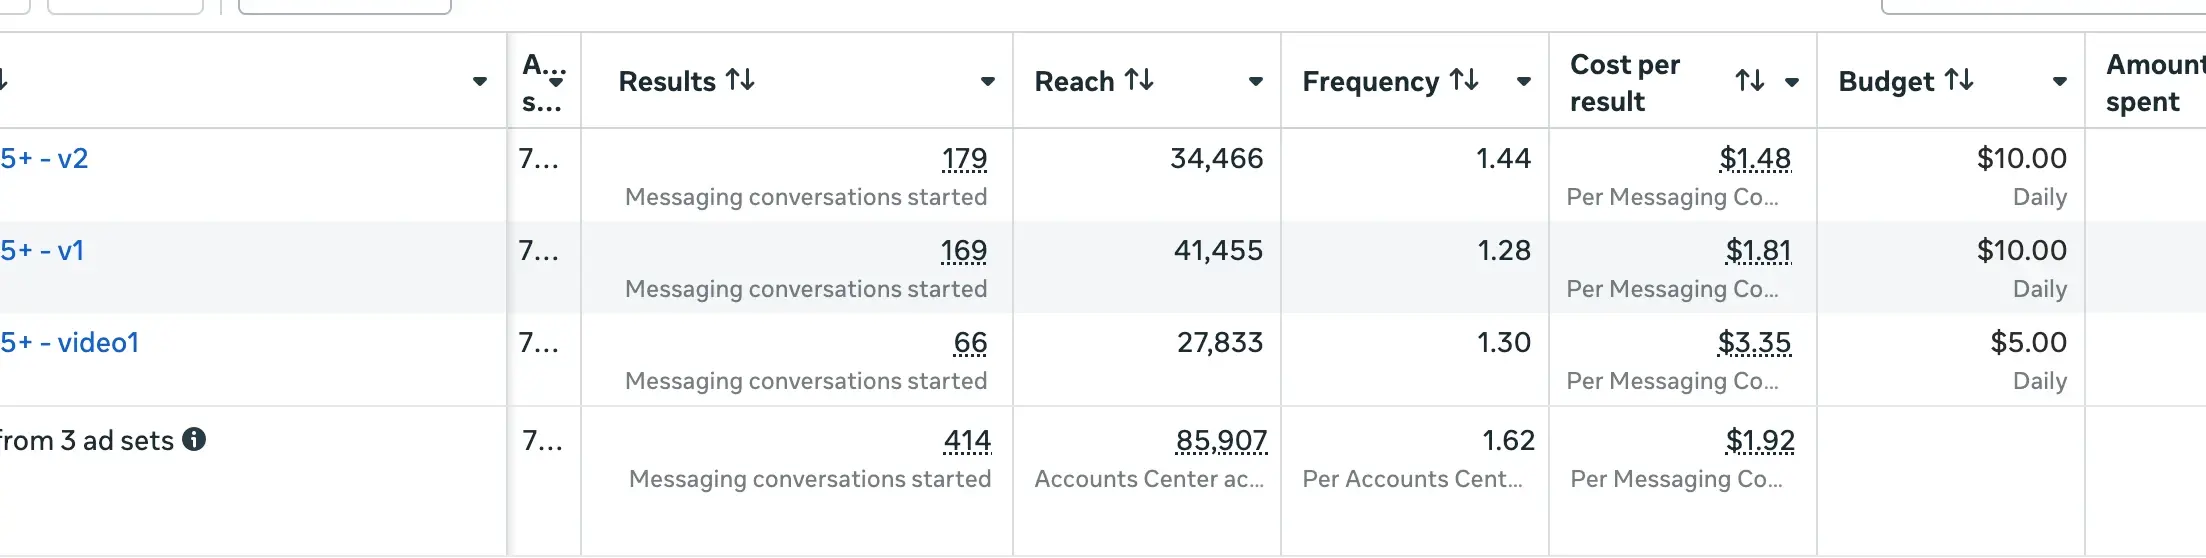Open the '5+ - v2' ad set
Viewport: 2206px width, 558px height.
(44, 158)
